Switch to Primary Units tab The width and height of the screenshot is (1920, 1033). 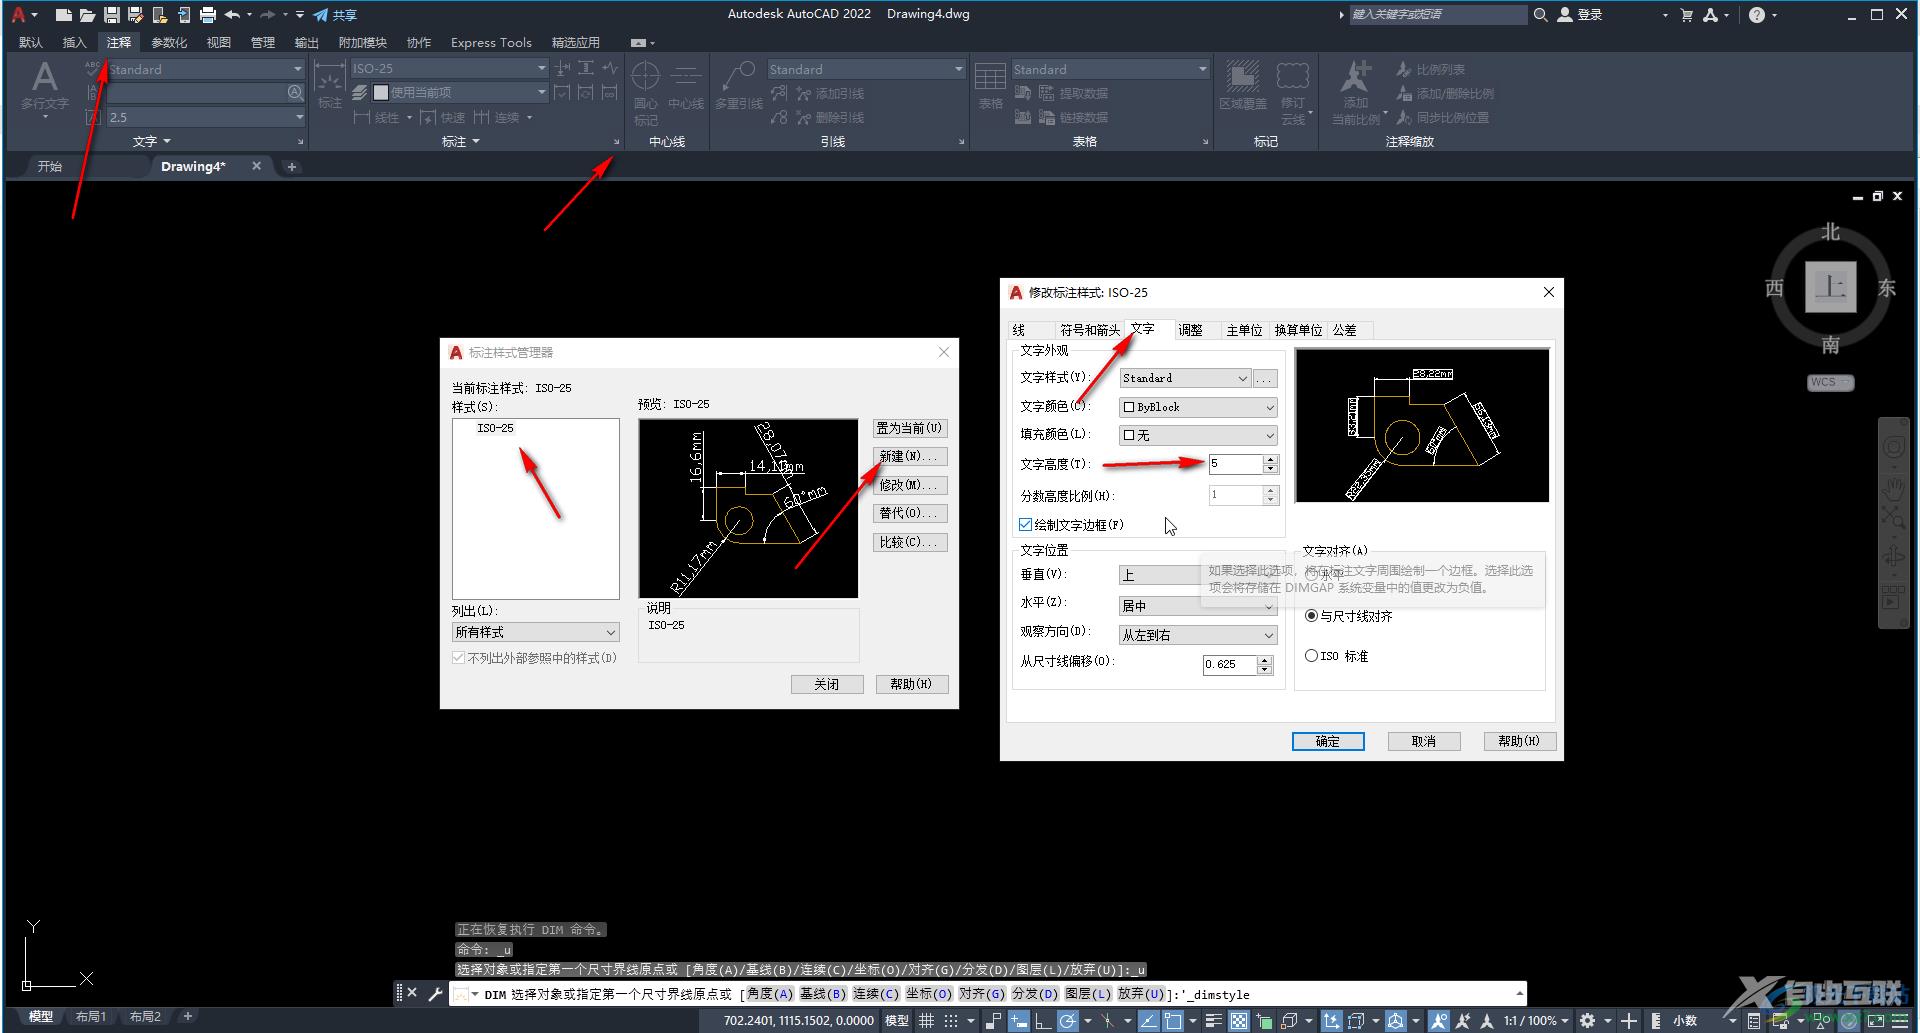(1245, 330)
